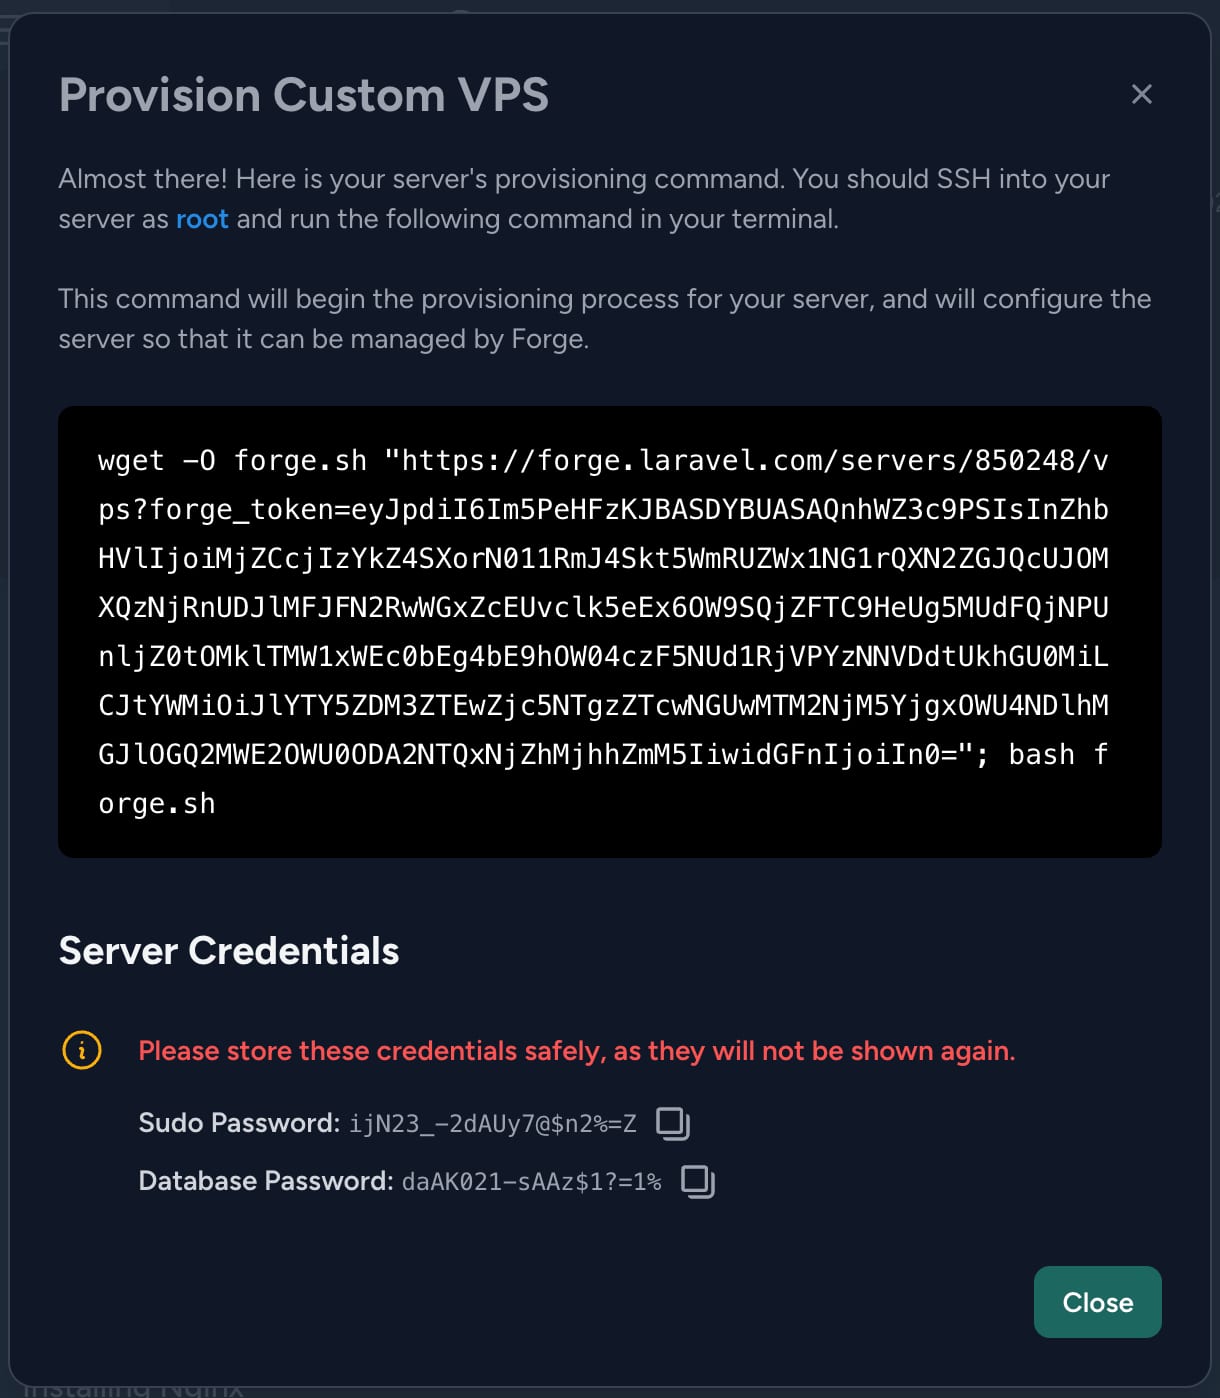Click the red credentials warning message
The image size is (1220, 1398).
pyautogui.click(x=576, y=1051)
